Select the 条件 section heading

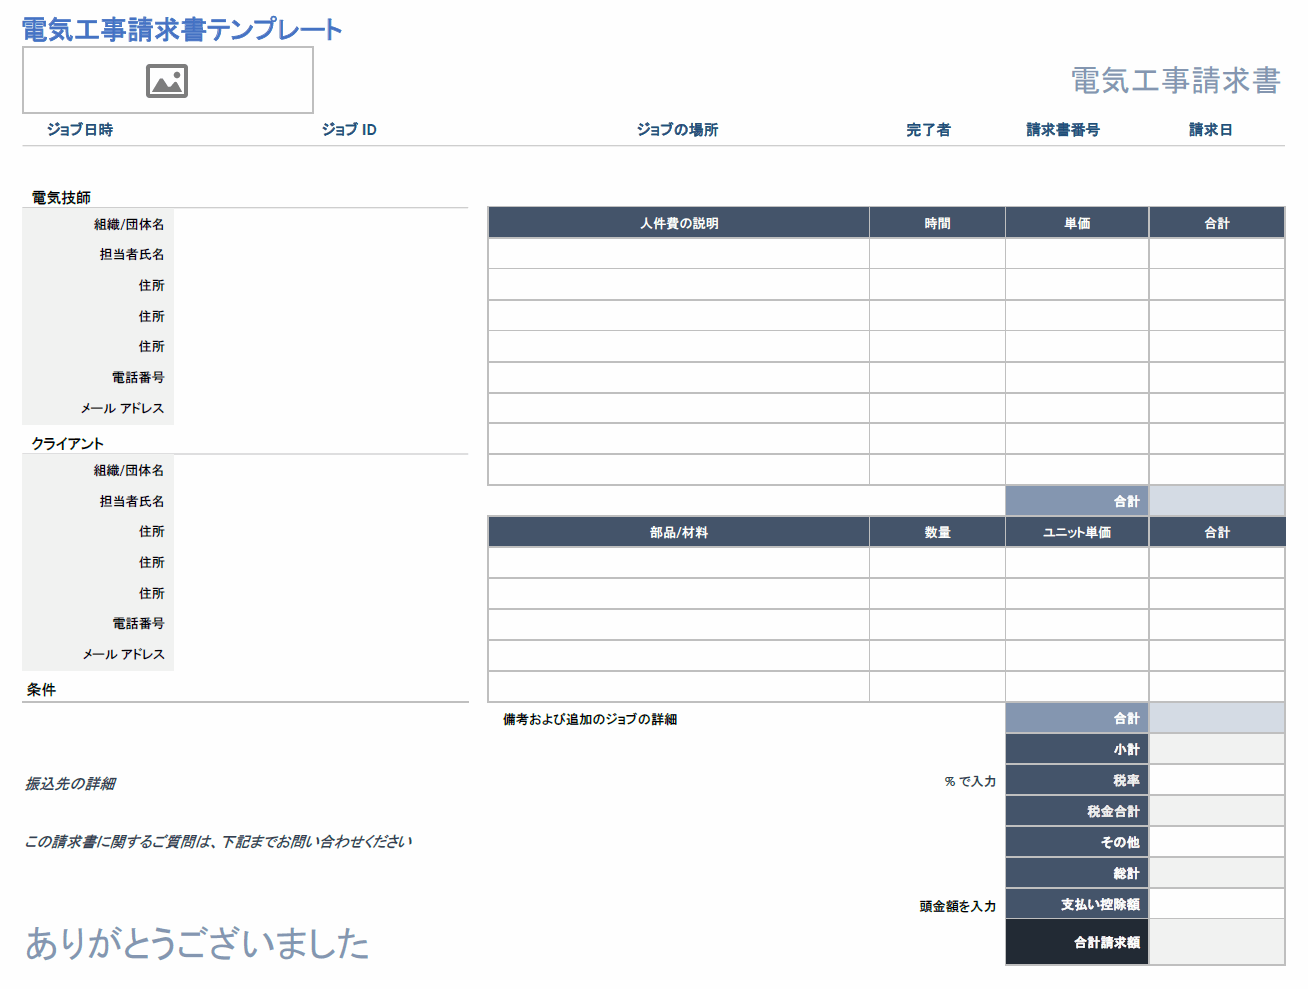coord(41,690)
